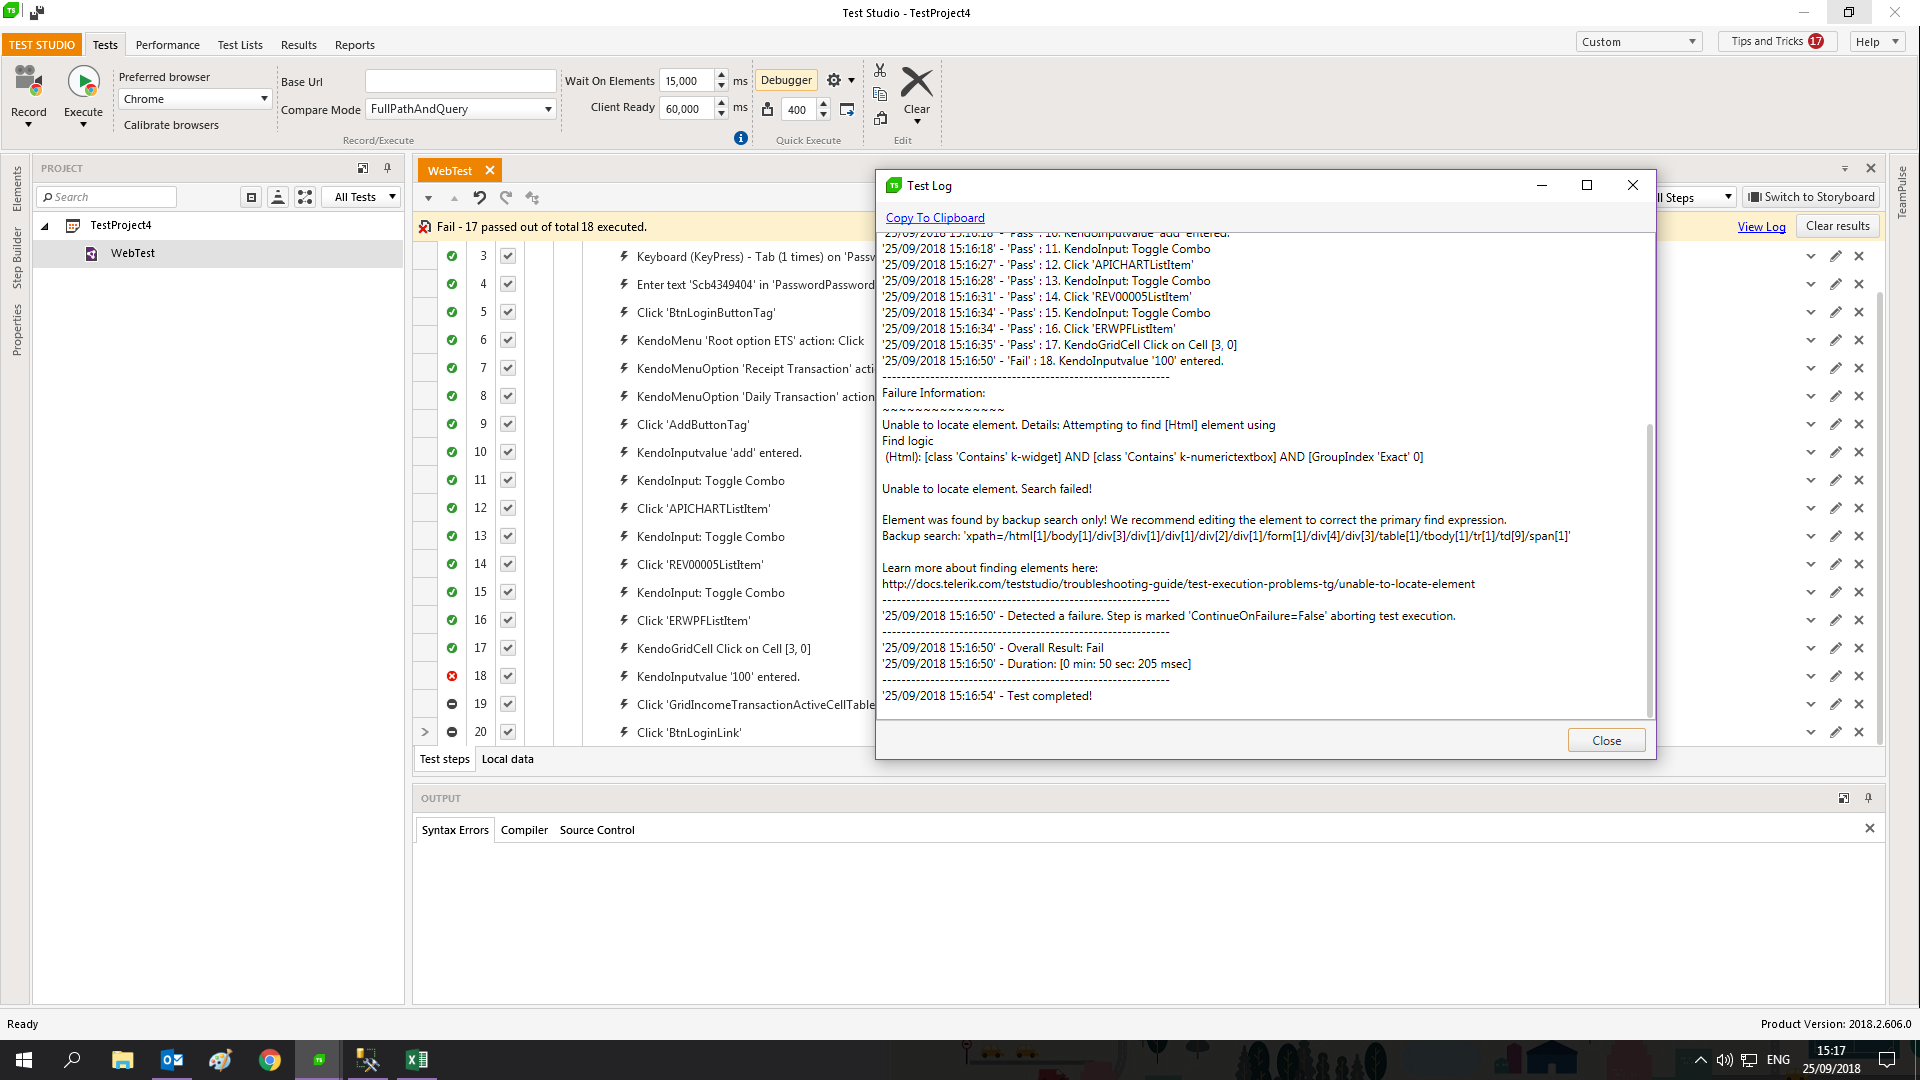Click the Test Log vertical scrollbar

tap(1649, 570)
